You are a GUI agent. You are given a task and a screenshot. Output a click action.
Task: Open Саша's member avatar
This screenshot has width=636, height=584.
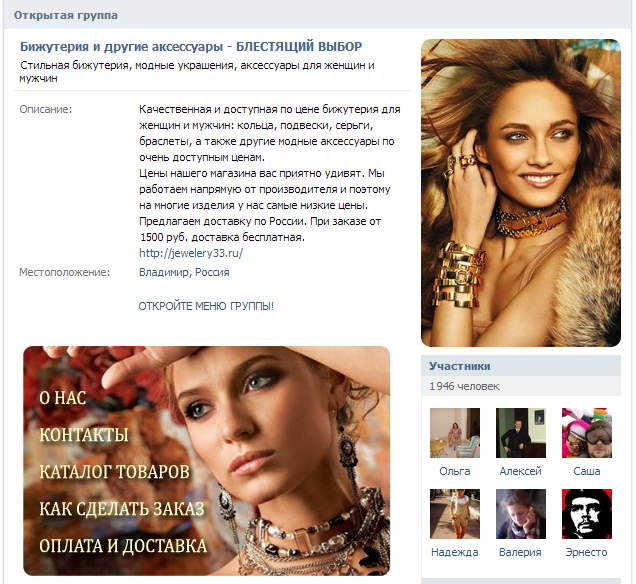(587, 433)
